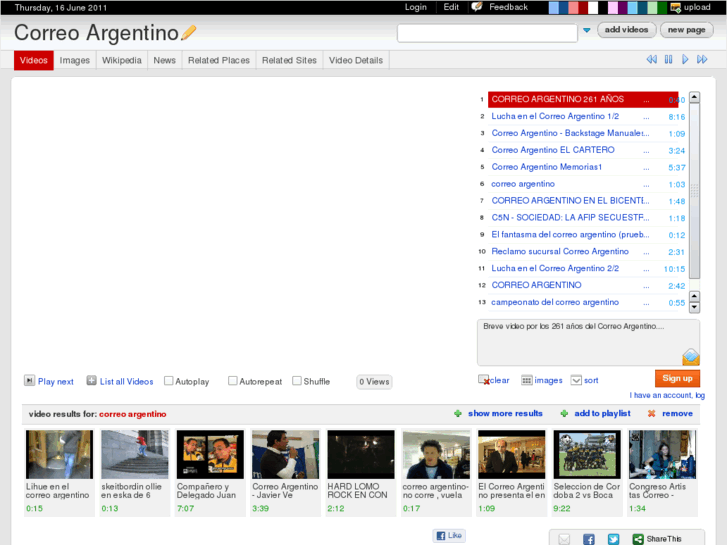Enable the Autoplay checkbox
The height and width of the screenshot is (545, 727).
tap(169, 381)
